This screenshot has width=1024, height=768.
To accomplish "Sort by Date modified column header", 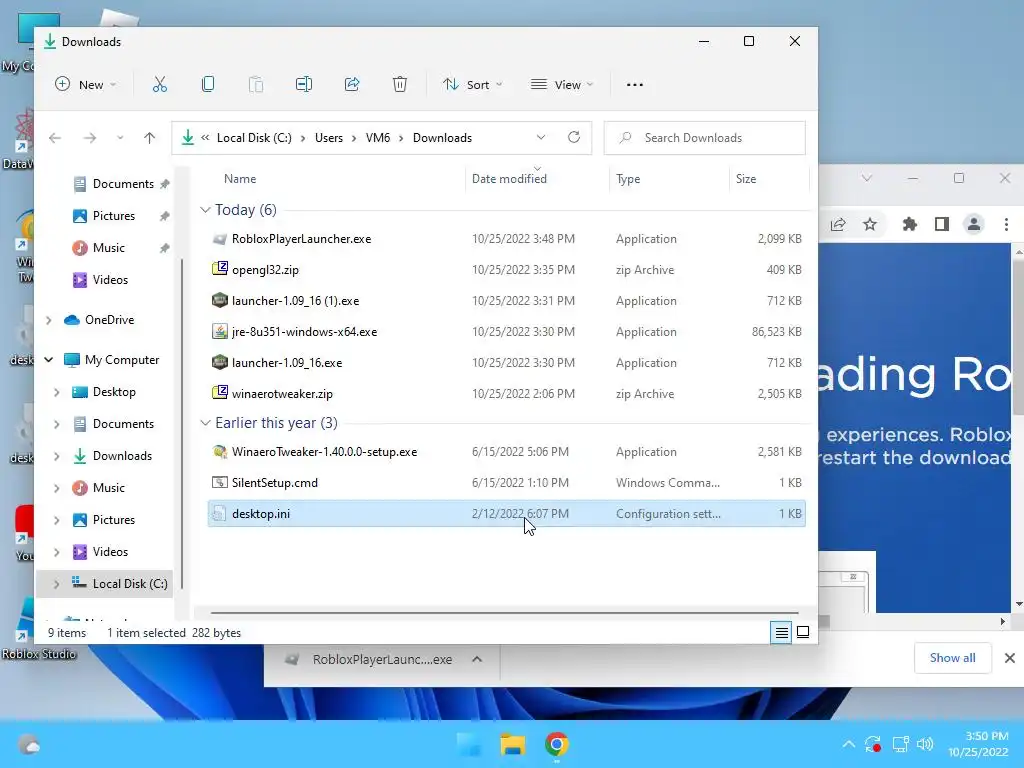I will (x=509, y=179).
